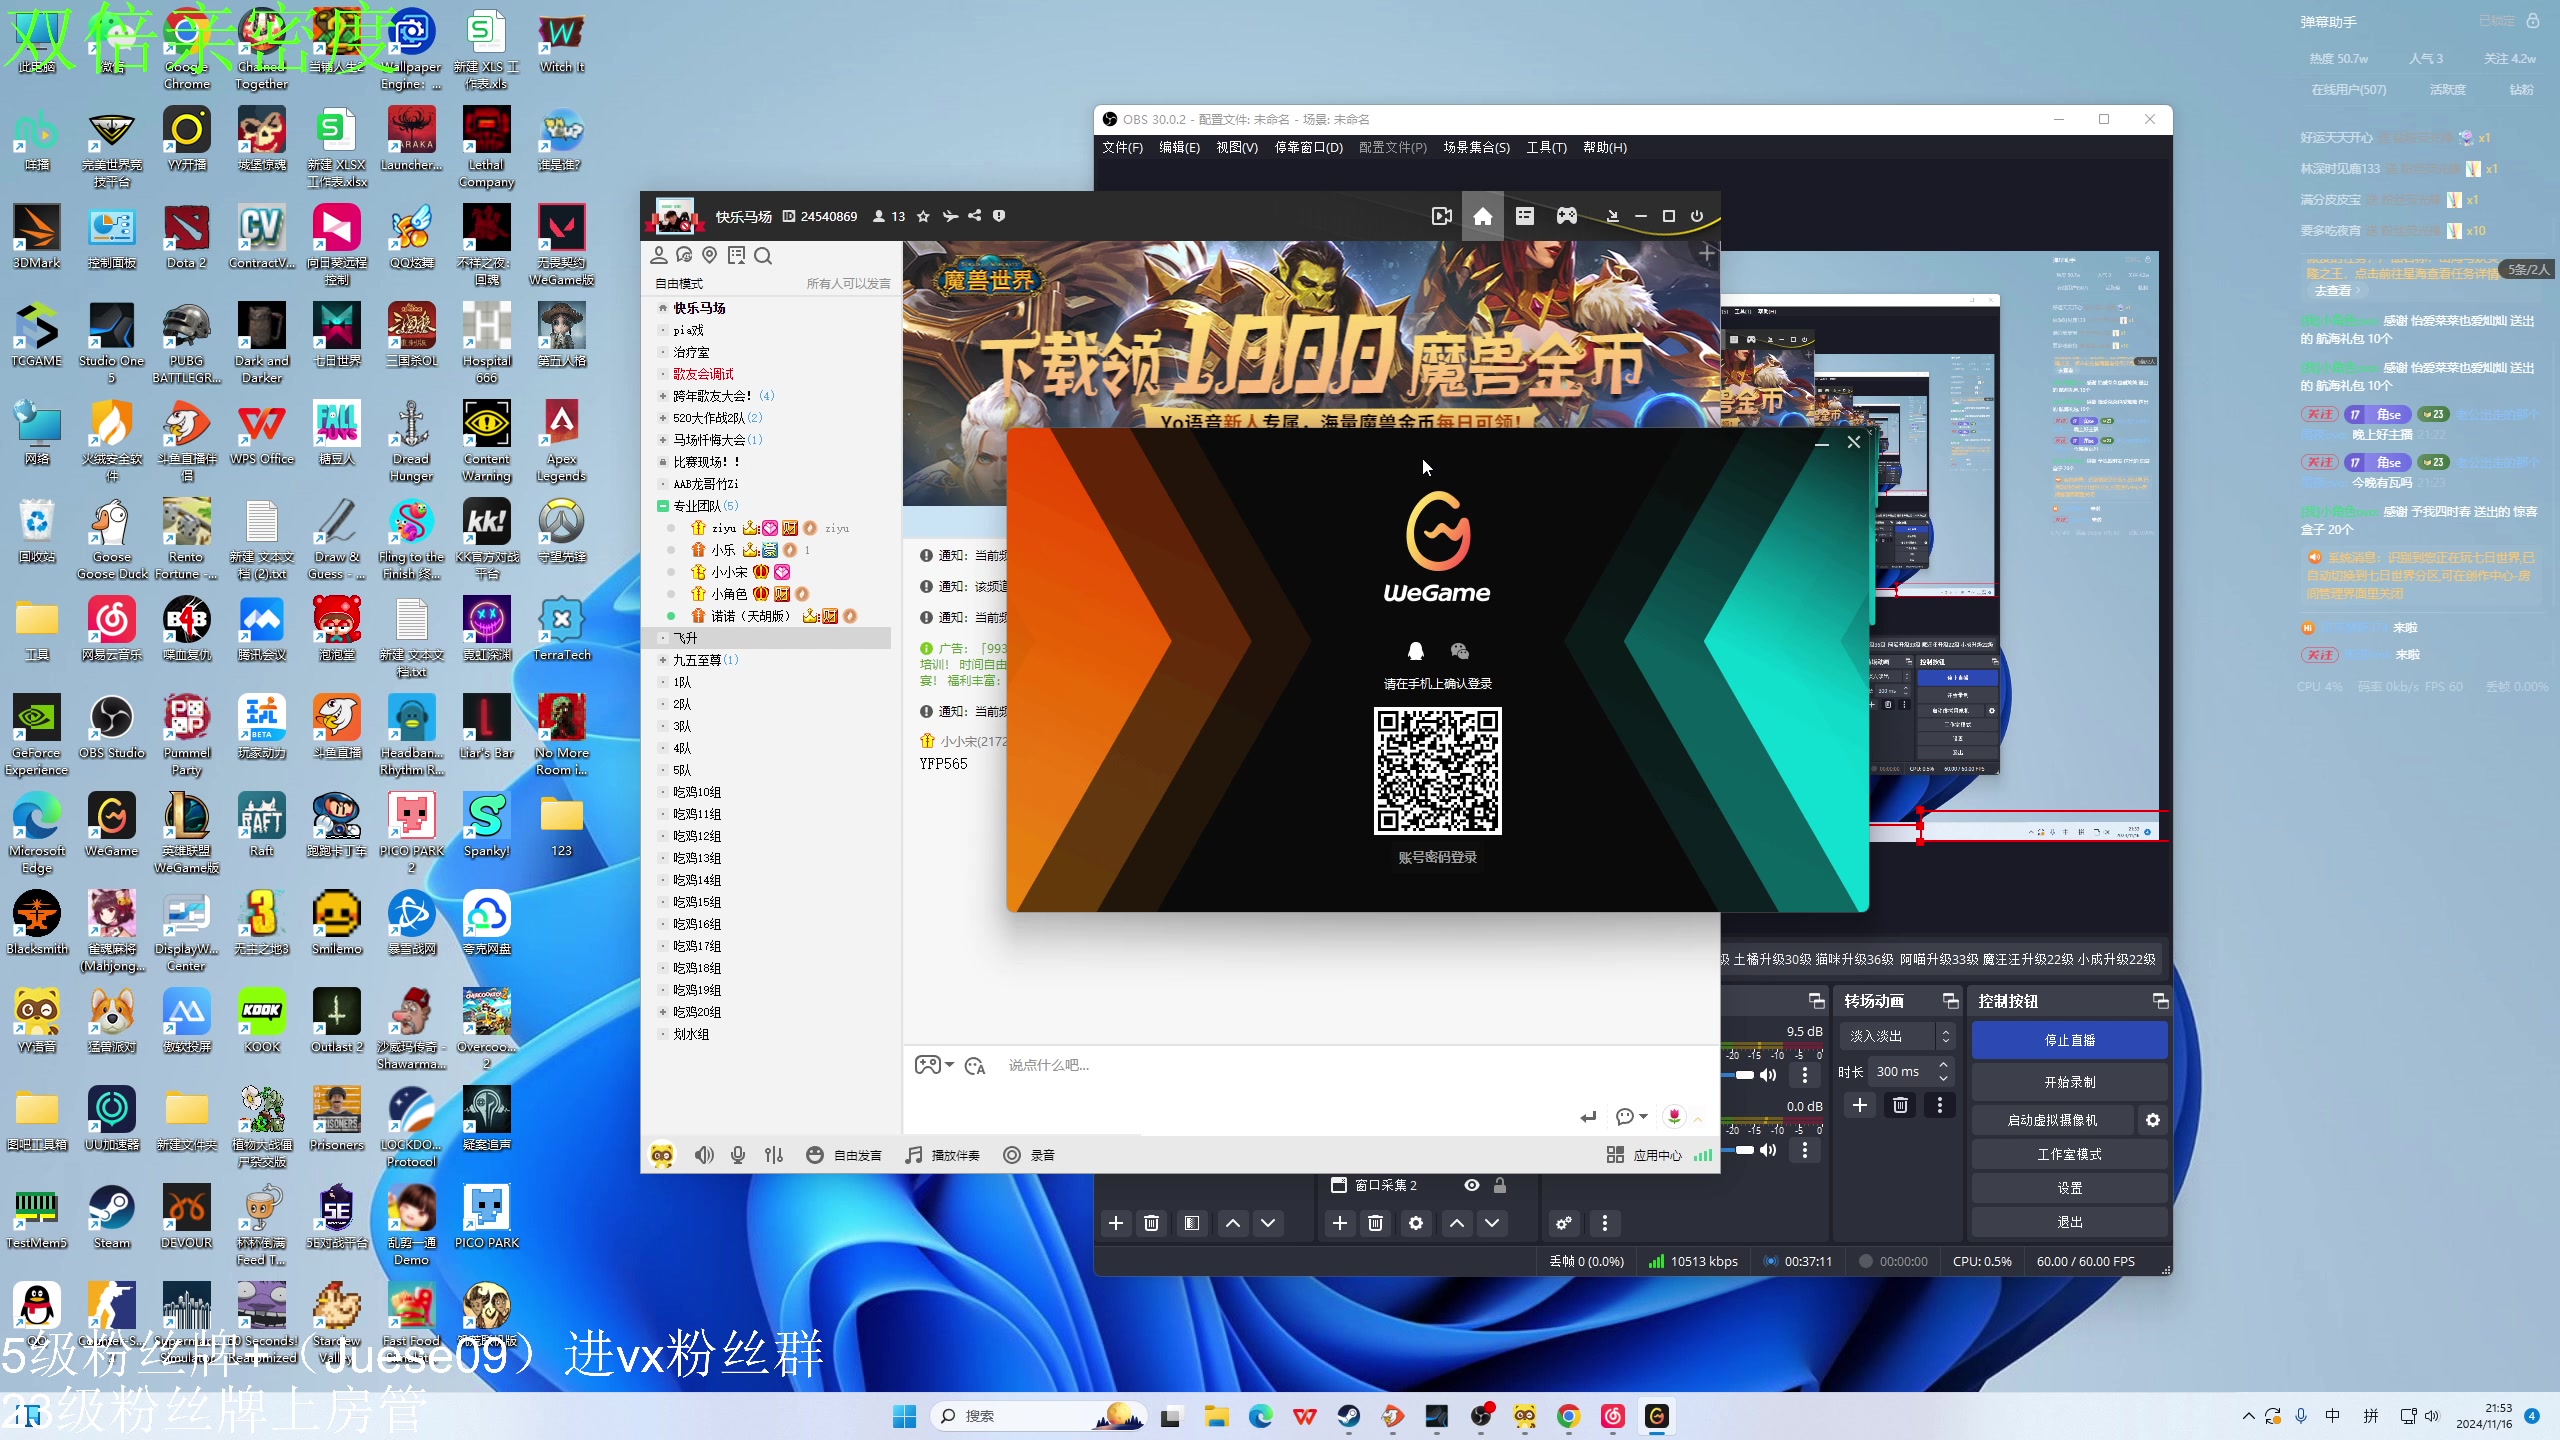Expand the 九五至尊 channel group
Image resolution: width=2560 pixels, height=1440 pixels.
pos(662,660)
